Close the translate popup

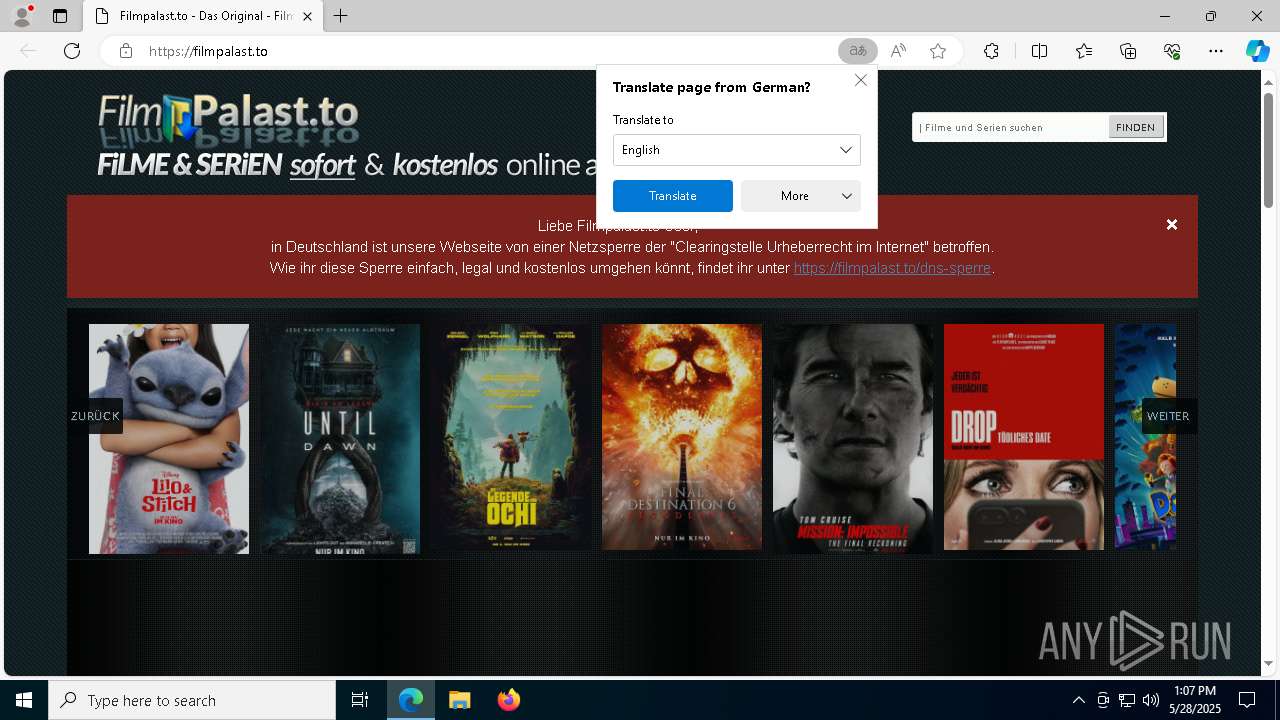(860, 80)
